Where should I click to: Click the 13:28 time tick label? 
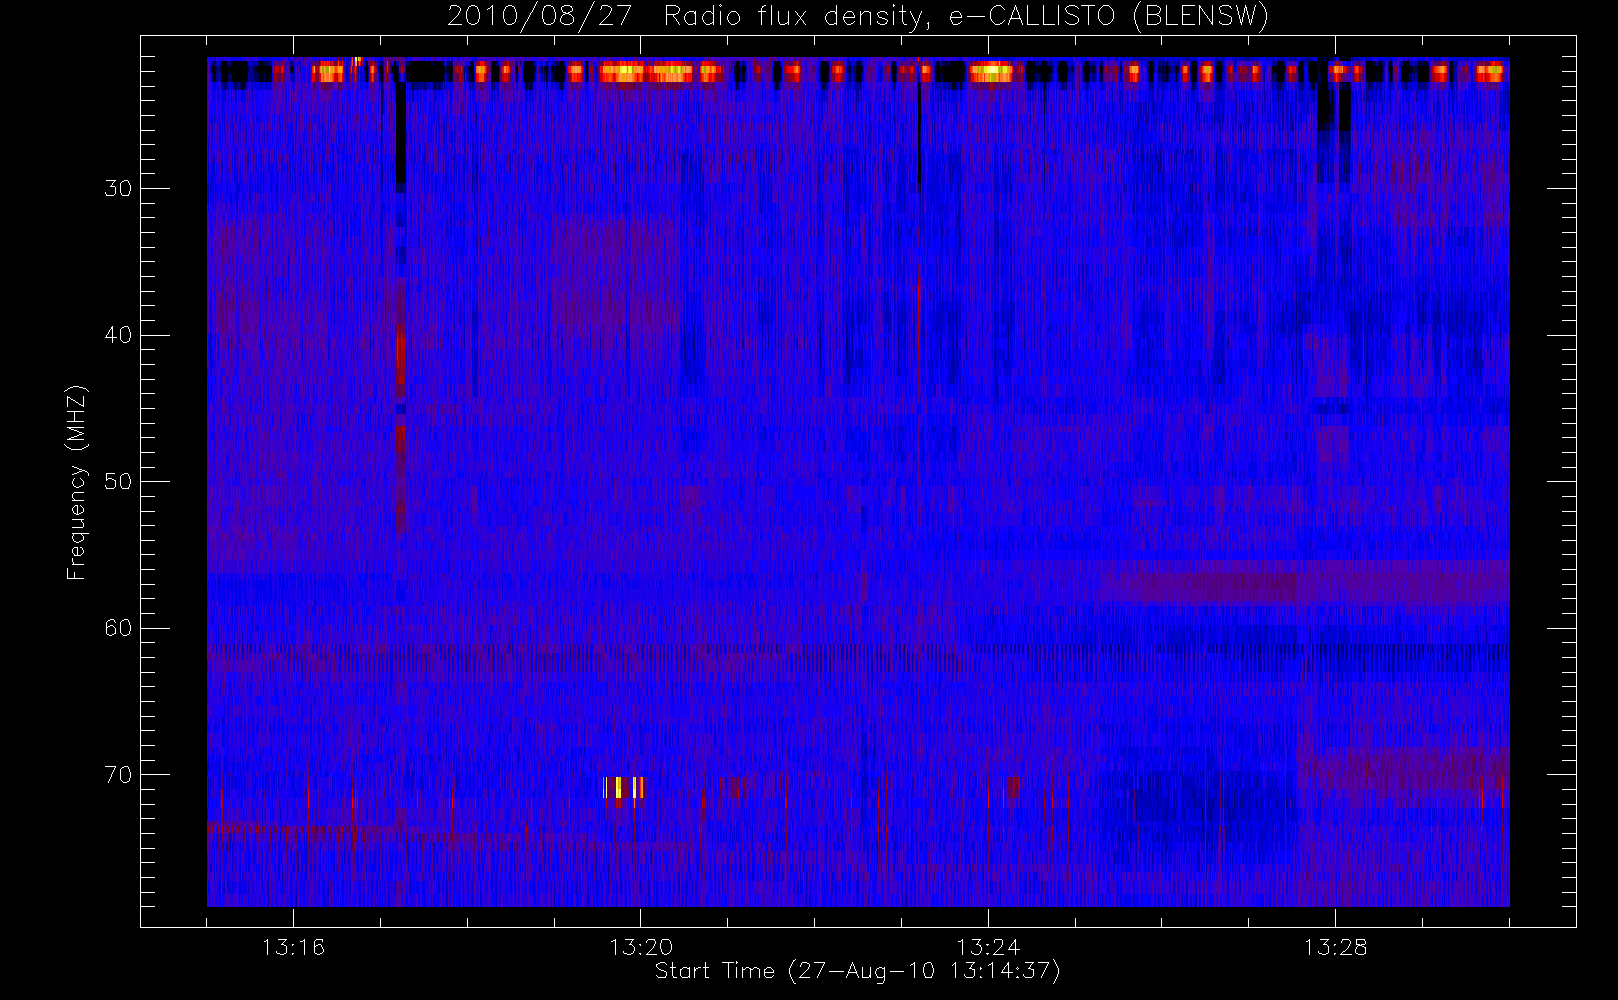(1335, 947)
